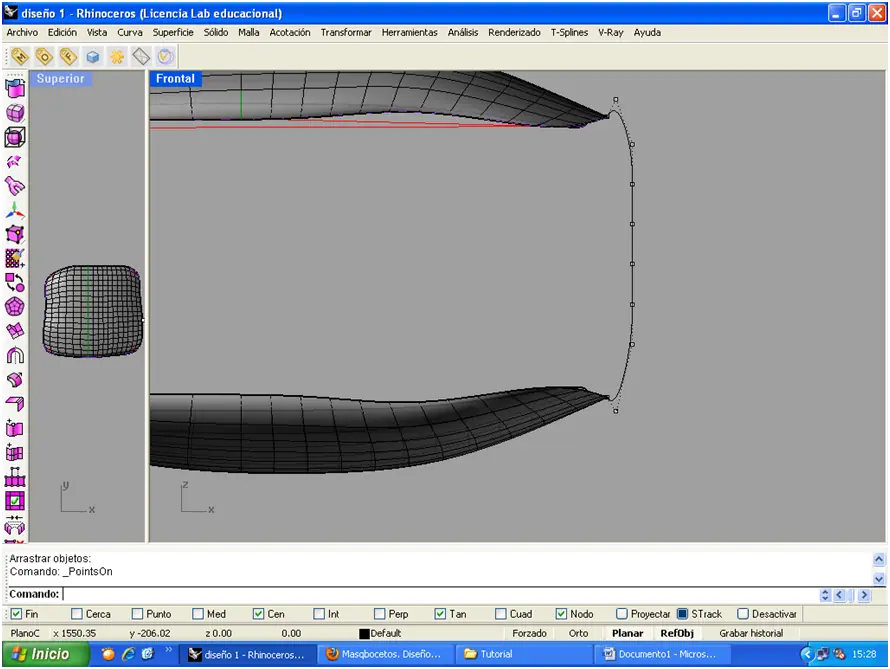Uncheck the Nodo object snap
Viewport: 890px width, 669px height.
pyautogui.click(x=561, y=614)
